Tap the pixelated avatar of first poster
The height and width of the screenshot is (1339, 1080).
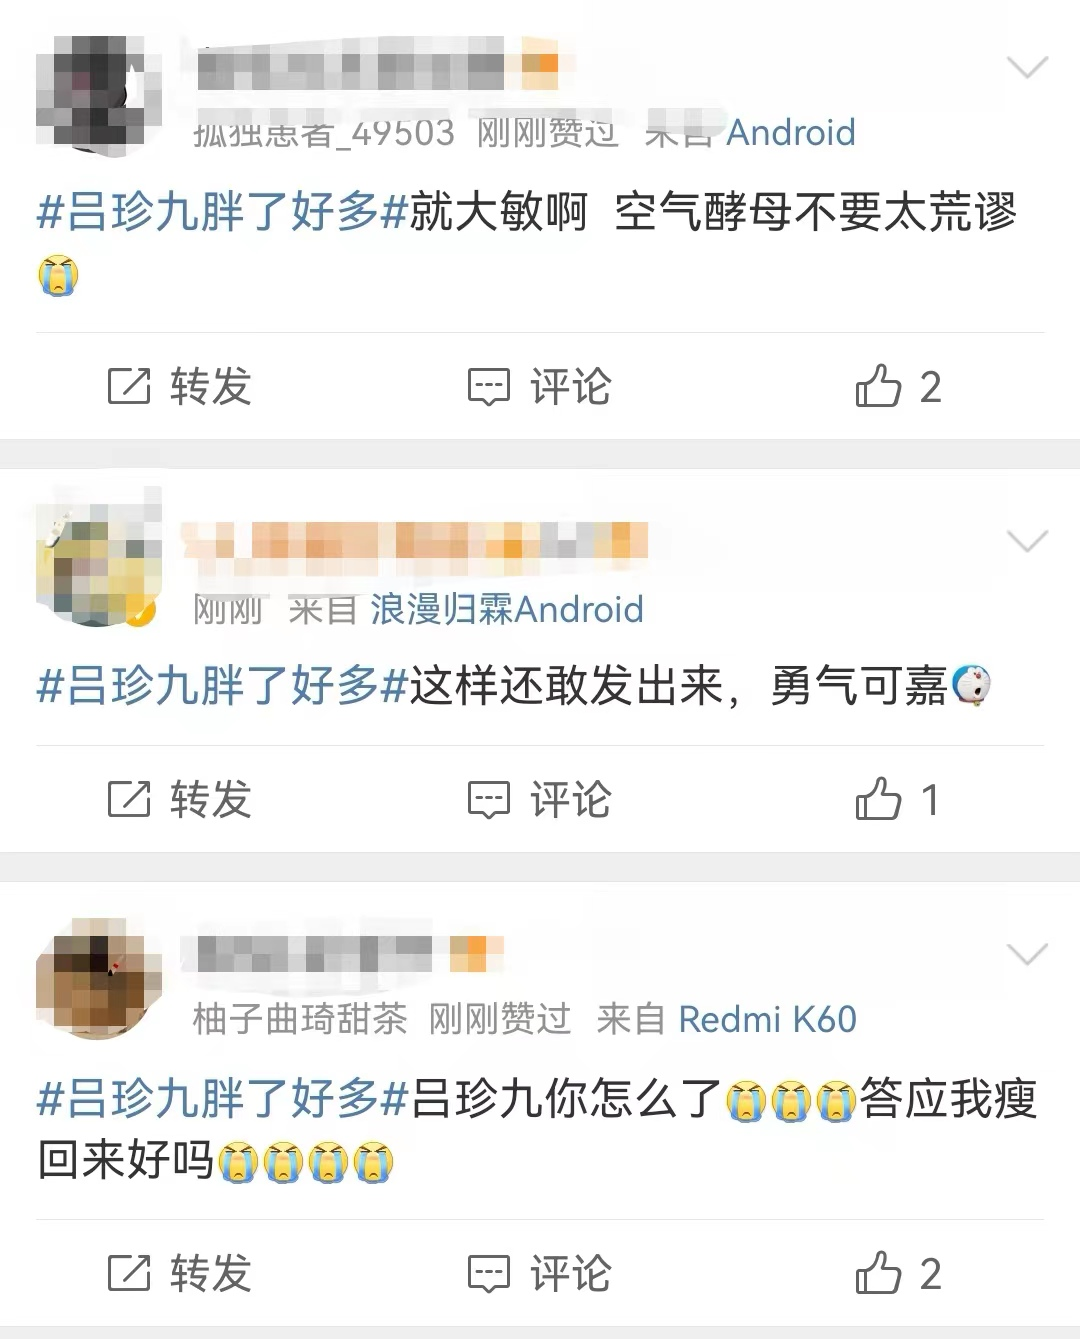click(x=98, y=94)
